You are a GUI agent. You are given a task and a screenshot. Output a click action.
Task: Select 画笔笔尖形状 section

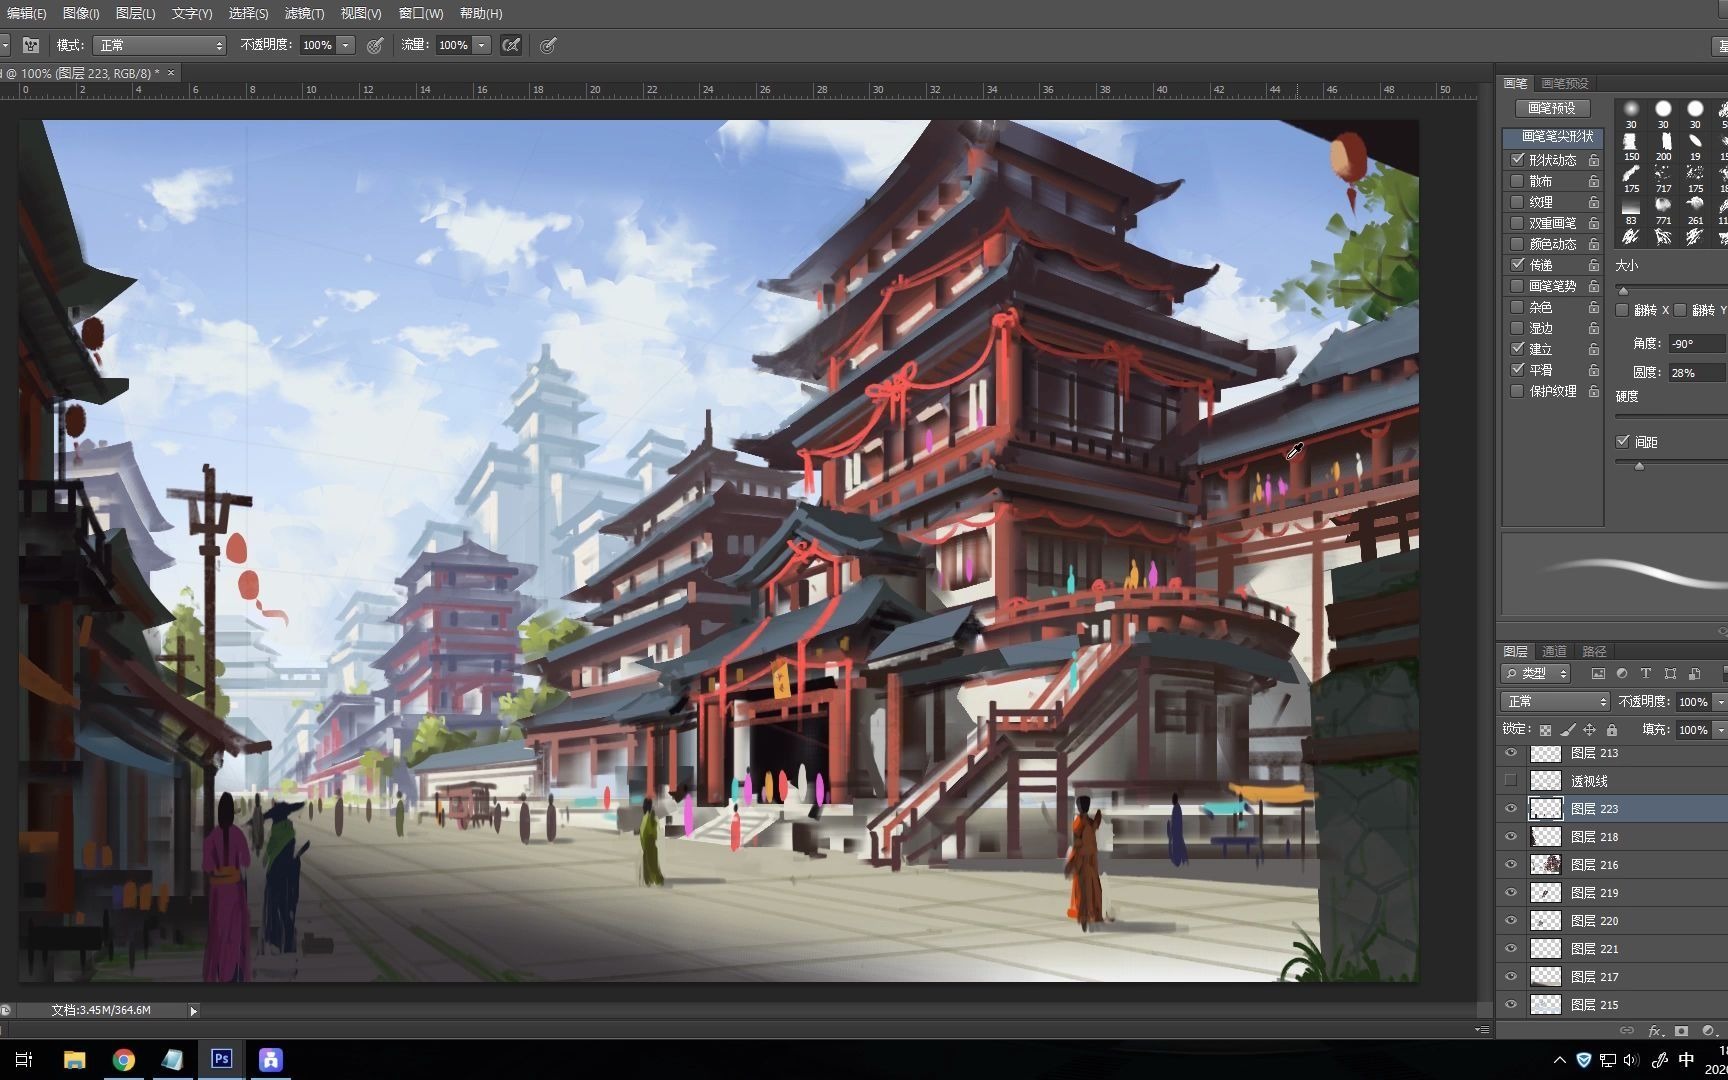pos(1553,136)
